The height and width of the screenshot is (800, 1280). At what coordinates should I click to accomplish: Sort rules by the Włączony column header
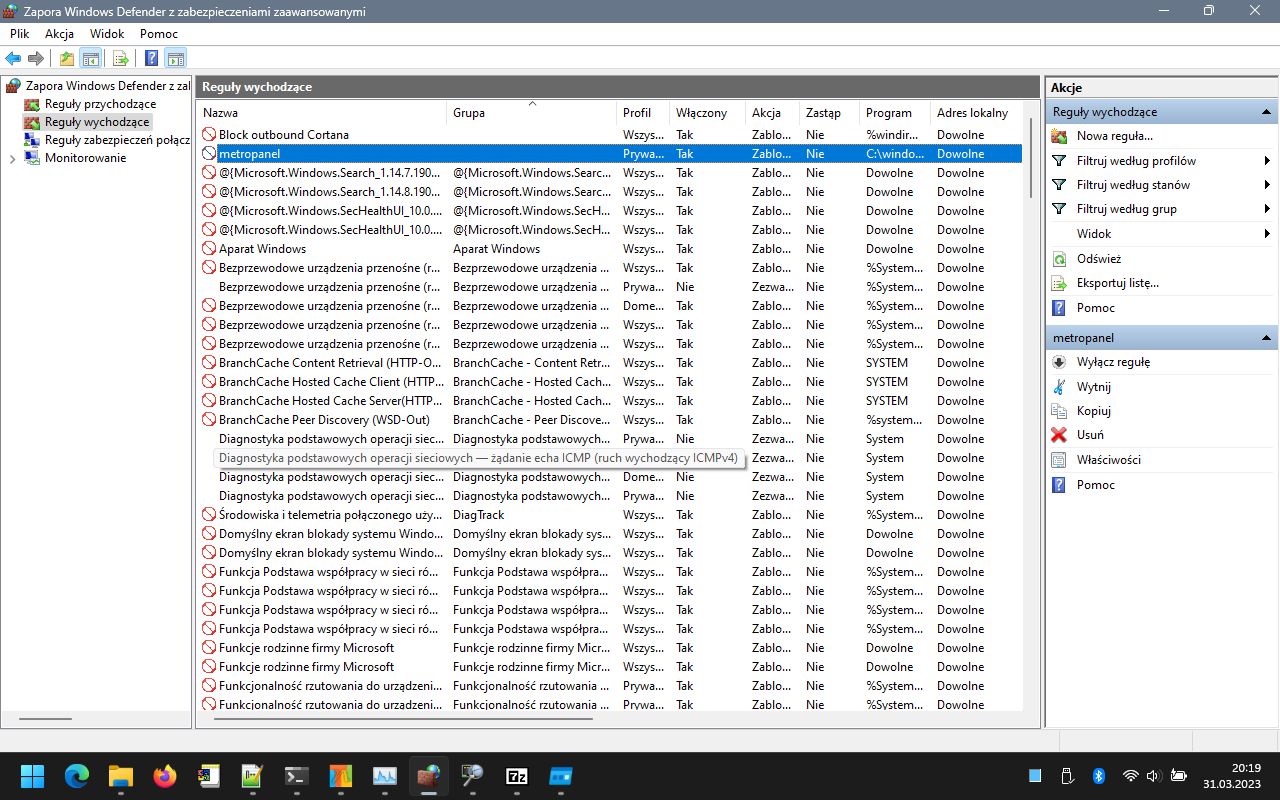707,113
